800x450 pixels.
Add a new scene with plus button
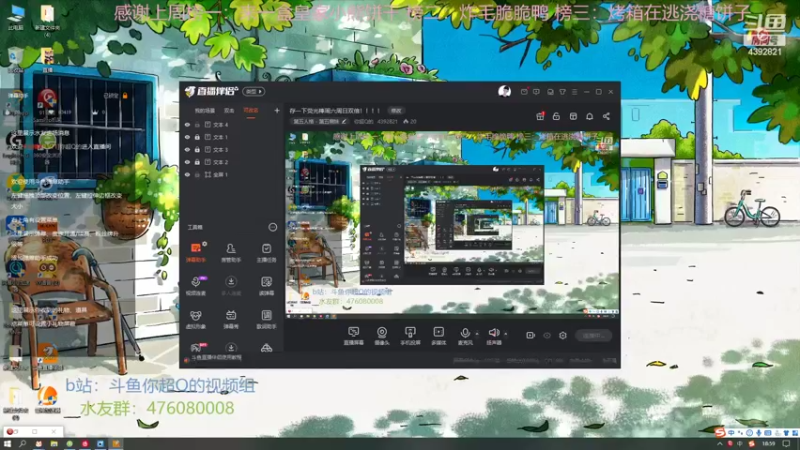pos(277,110)
